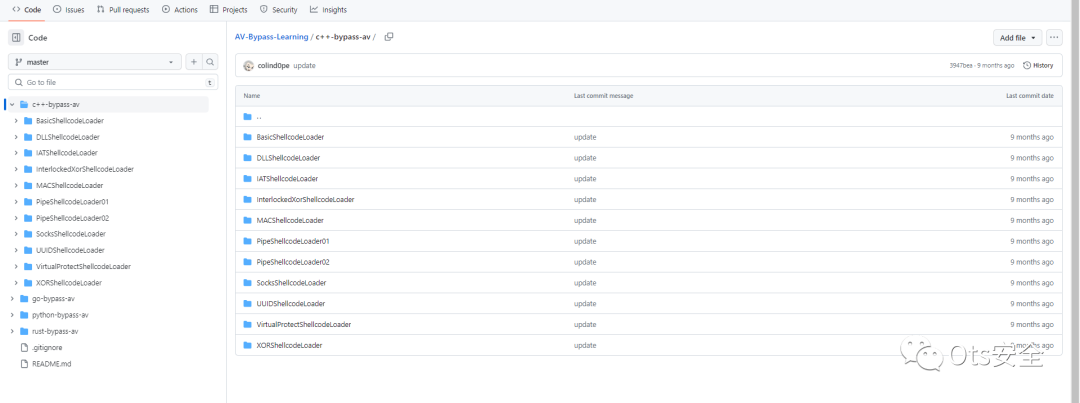1080x403 pixels.
Task: Open the Issues tab
Action: (69, 10)
